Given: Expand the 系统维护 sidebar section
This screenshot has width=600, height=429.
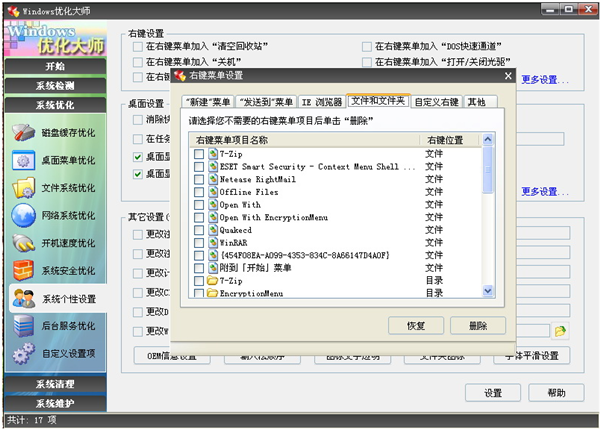Looking at the screenshot, I should click(55, 403).
